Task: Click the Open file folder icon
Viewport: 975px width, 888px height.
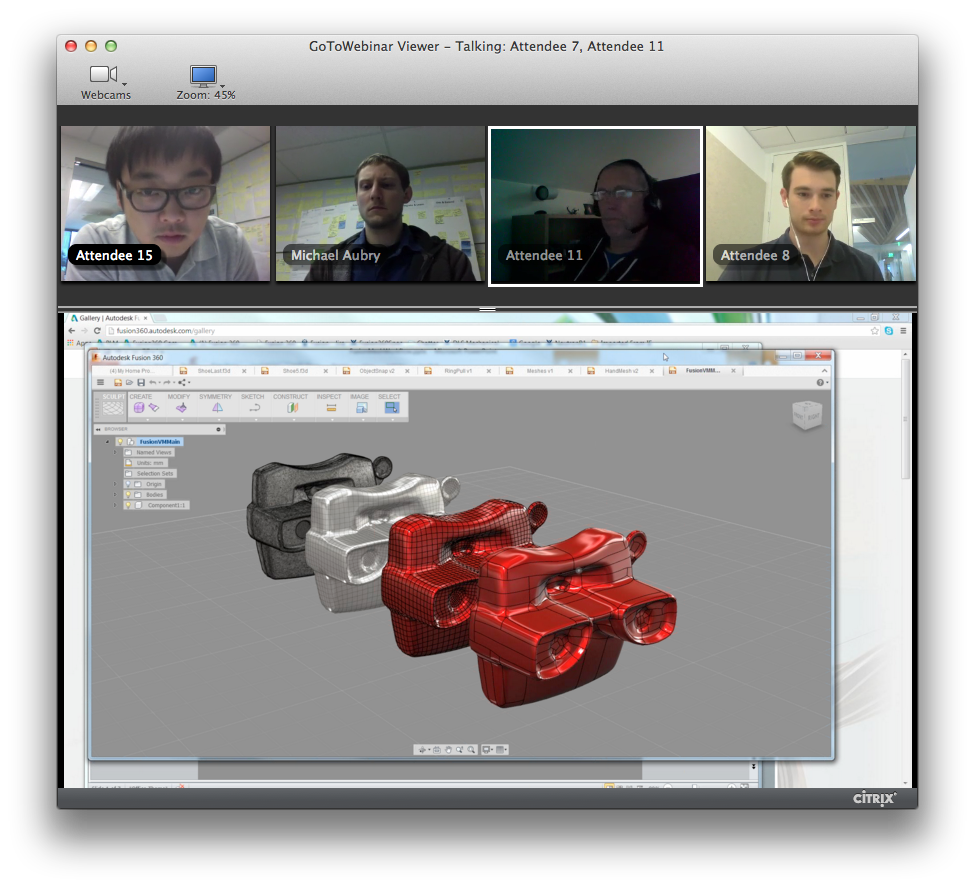Action: (129, 382)
